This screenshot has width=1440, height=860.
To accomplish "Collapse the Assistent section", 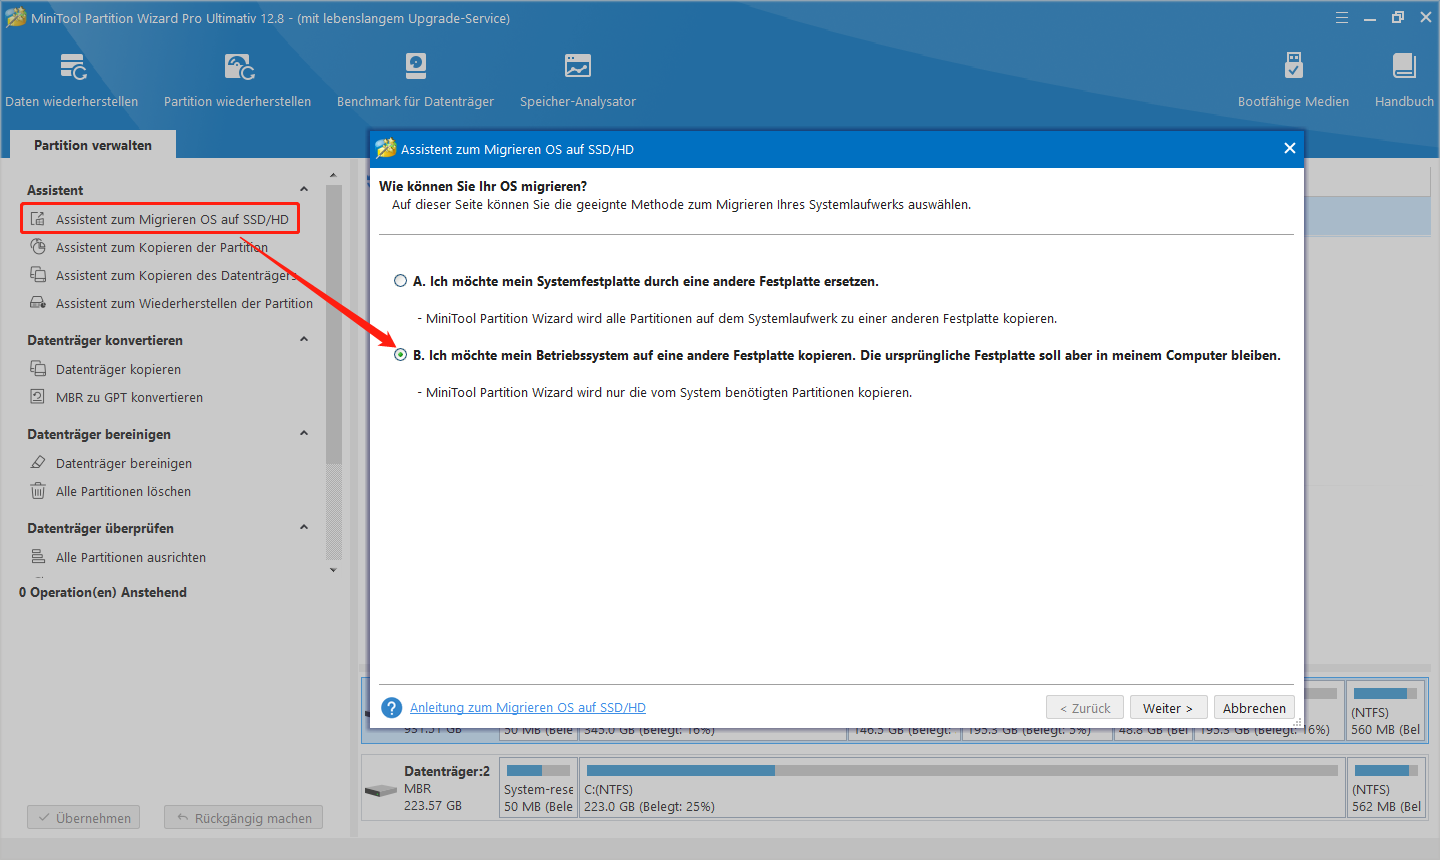I will 304,190.
